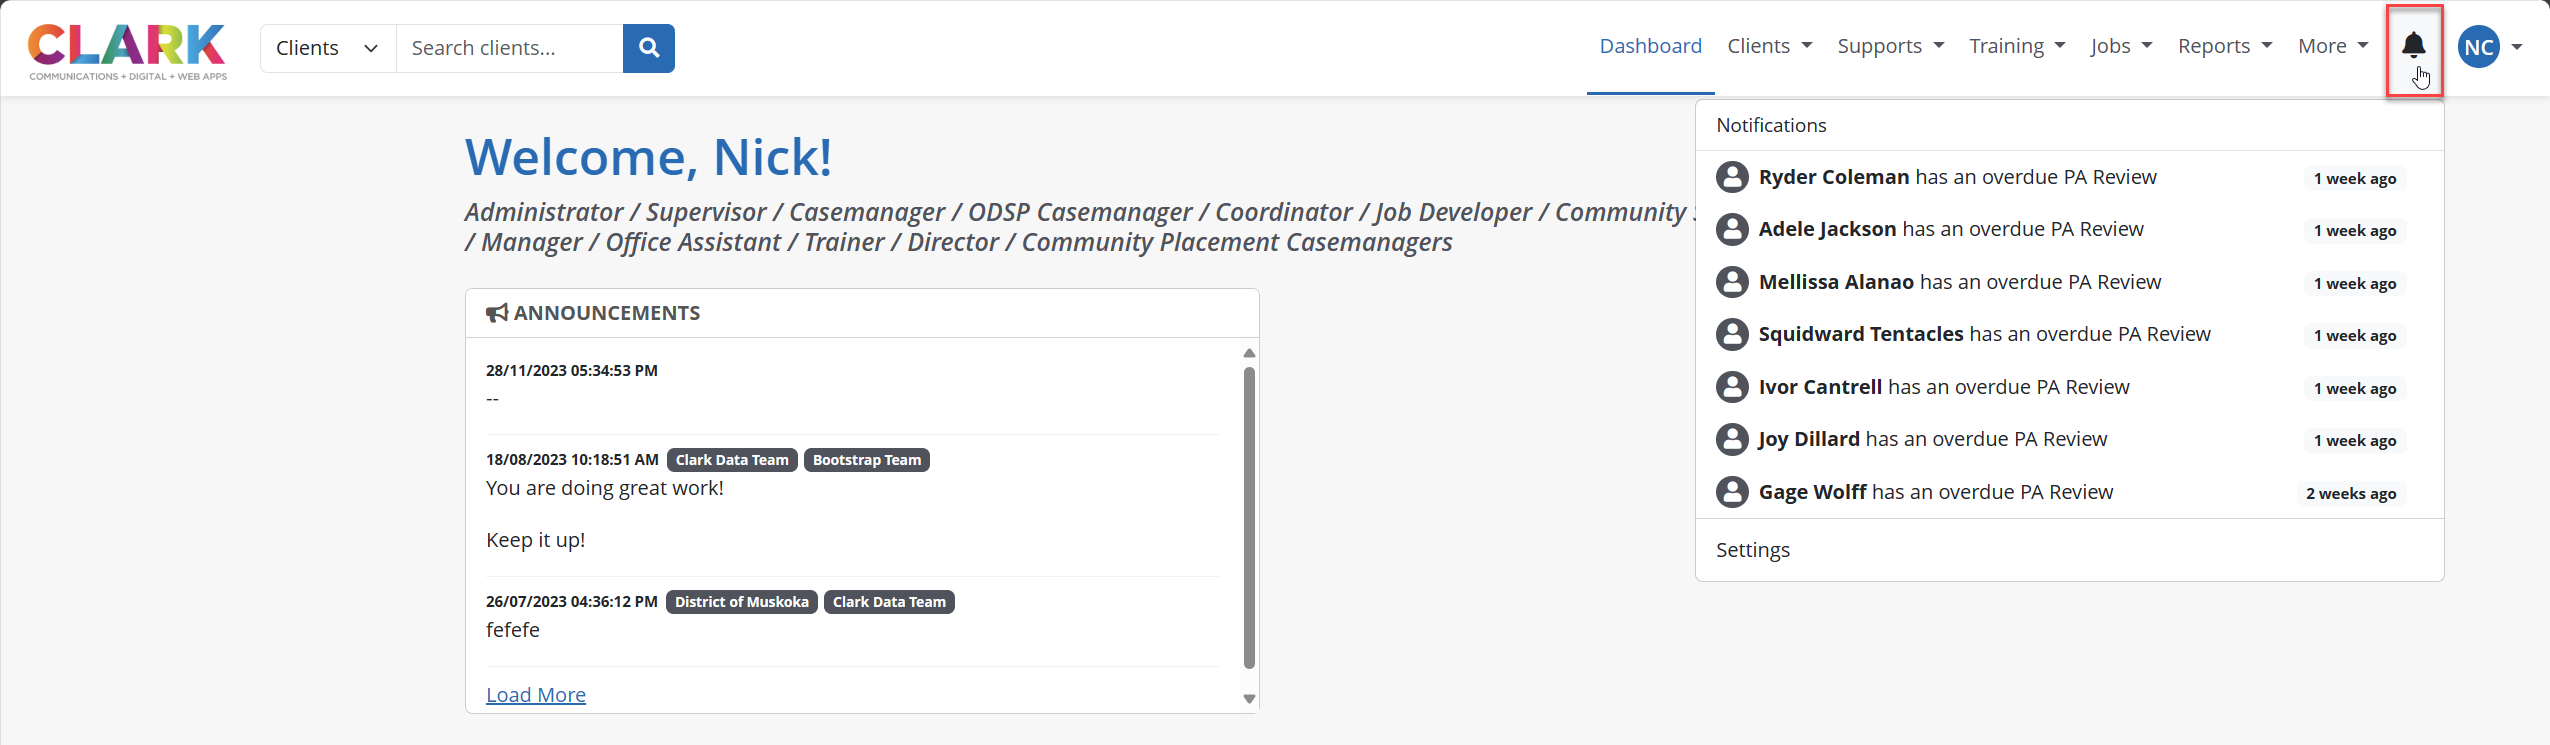
Task: Click the blue search magnifier button
Action: [649, 48]
